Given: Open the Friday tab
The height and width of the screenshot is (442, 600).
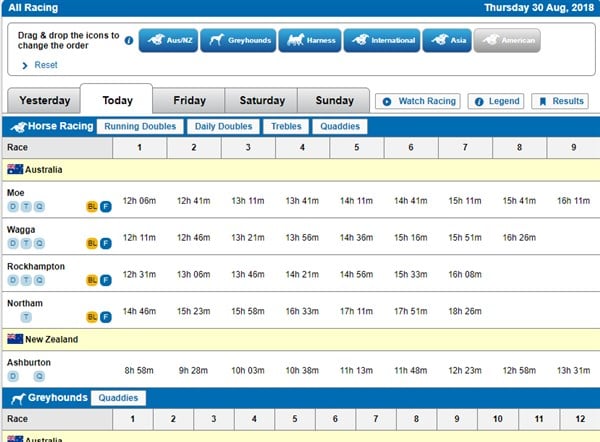Looking at the screenshot, I should point(189,101).
